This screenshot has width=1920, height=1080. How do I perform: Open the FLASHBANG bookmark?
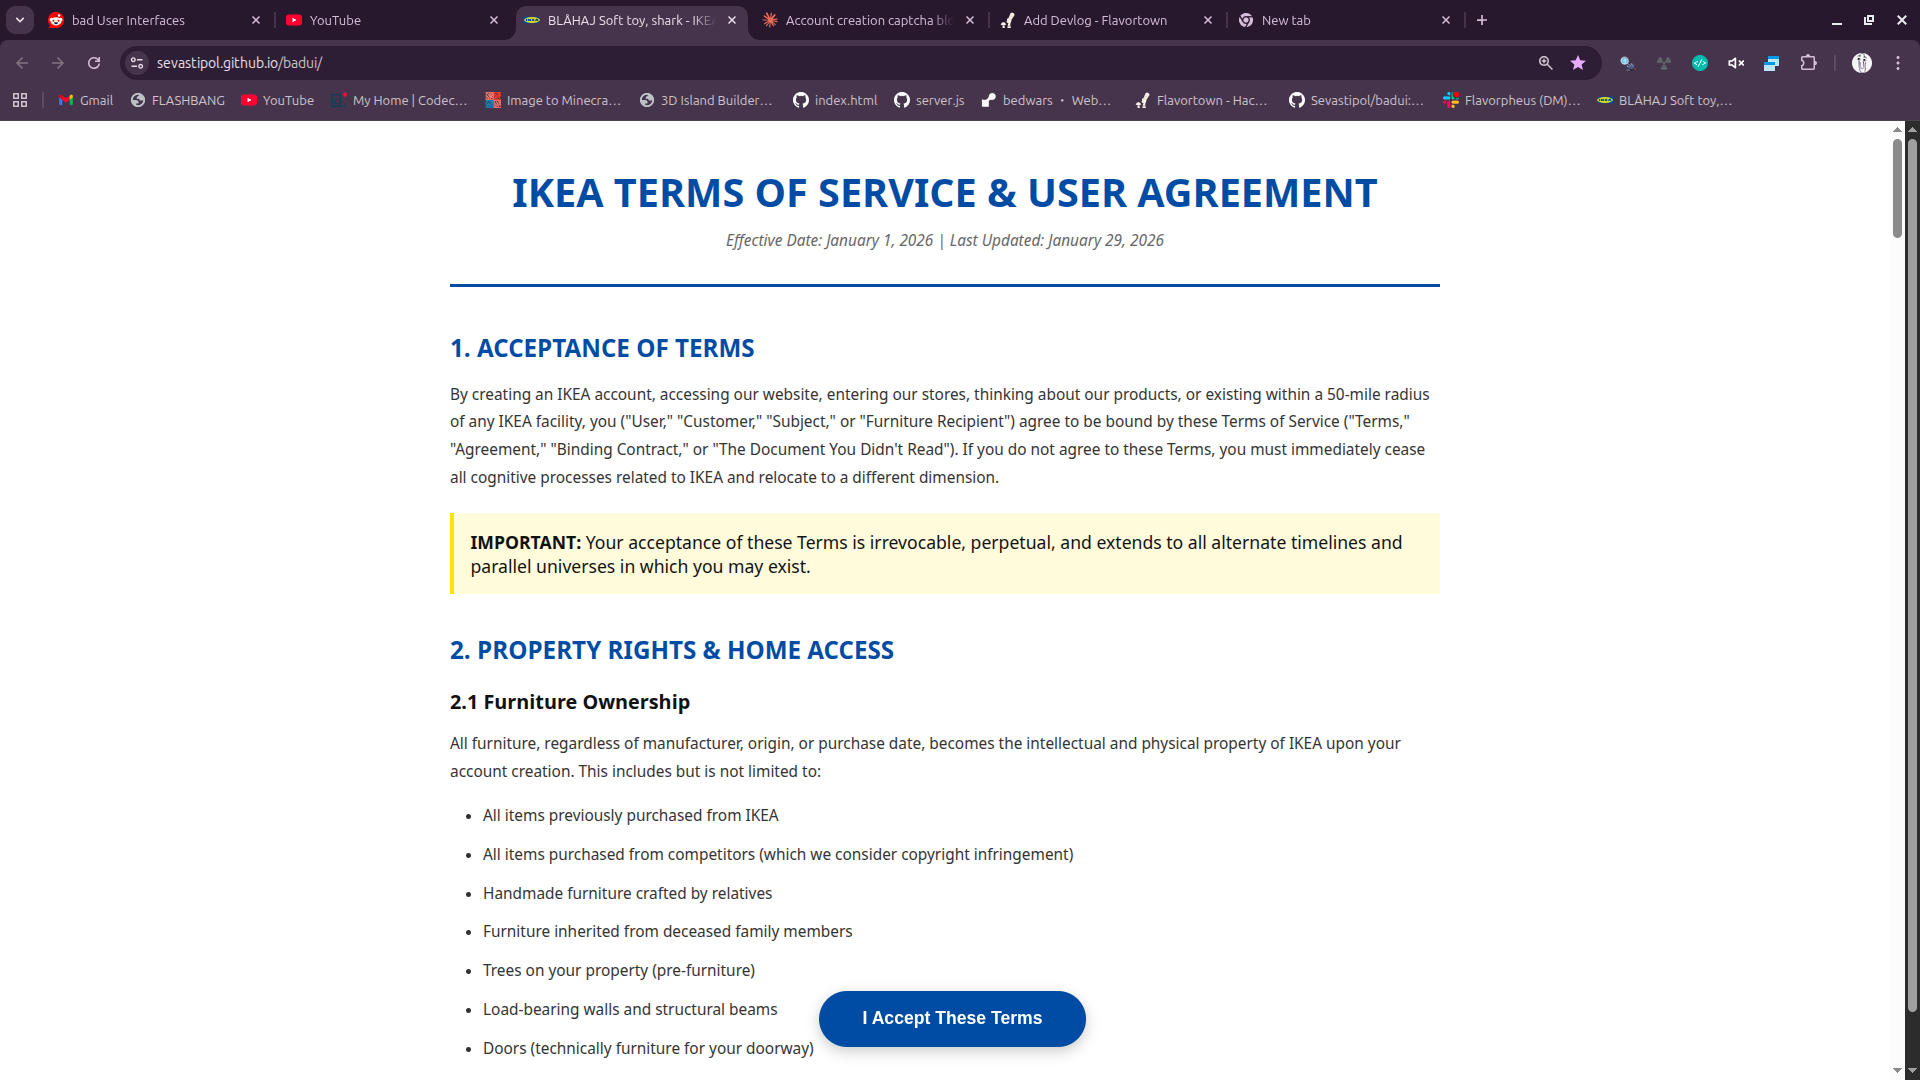(x=178, y=100)
